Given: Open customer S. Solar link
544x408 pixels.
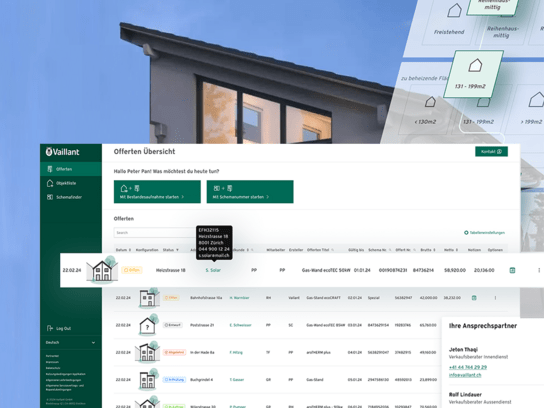Looking at the screenshot, I should (213, 270).
